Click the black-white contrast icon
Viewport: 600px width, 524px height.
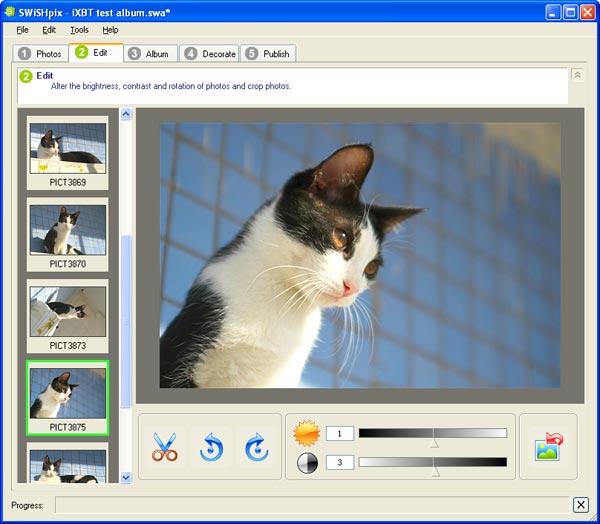[307, 463]
